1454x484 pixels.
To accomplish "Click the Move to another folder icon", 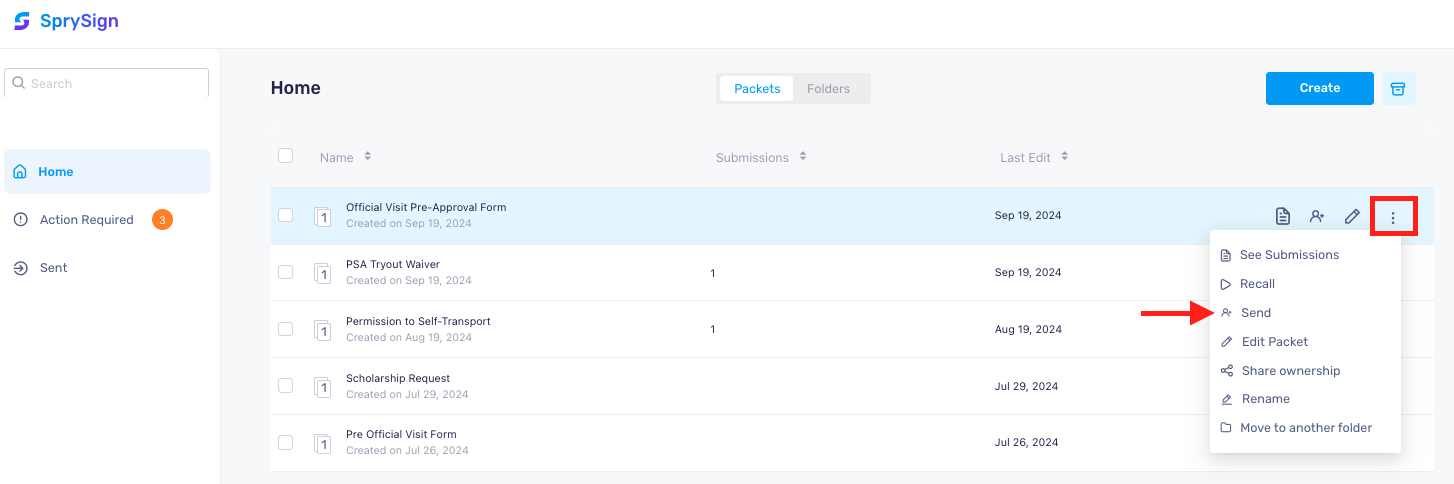I will [1226, 428].
